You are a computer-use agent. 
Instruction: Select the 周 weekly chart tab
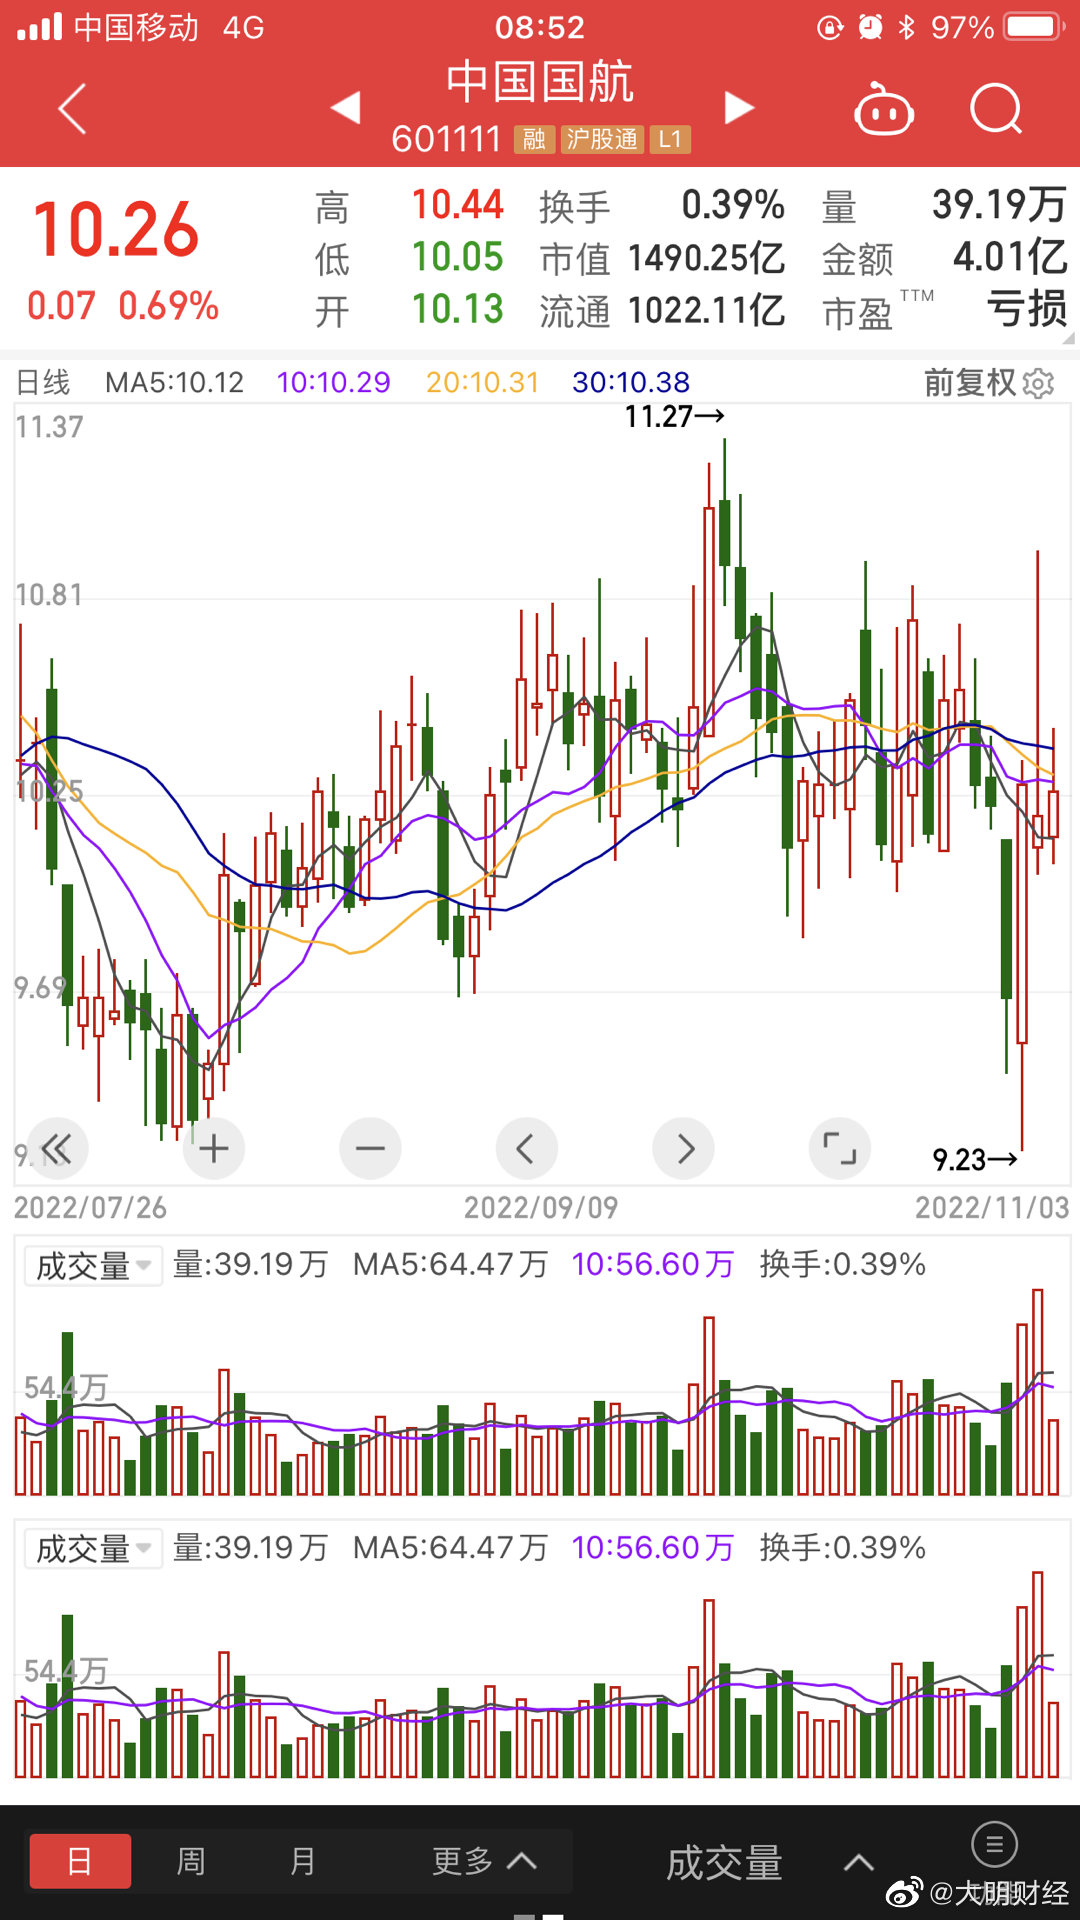point(190,1862)
